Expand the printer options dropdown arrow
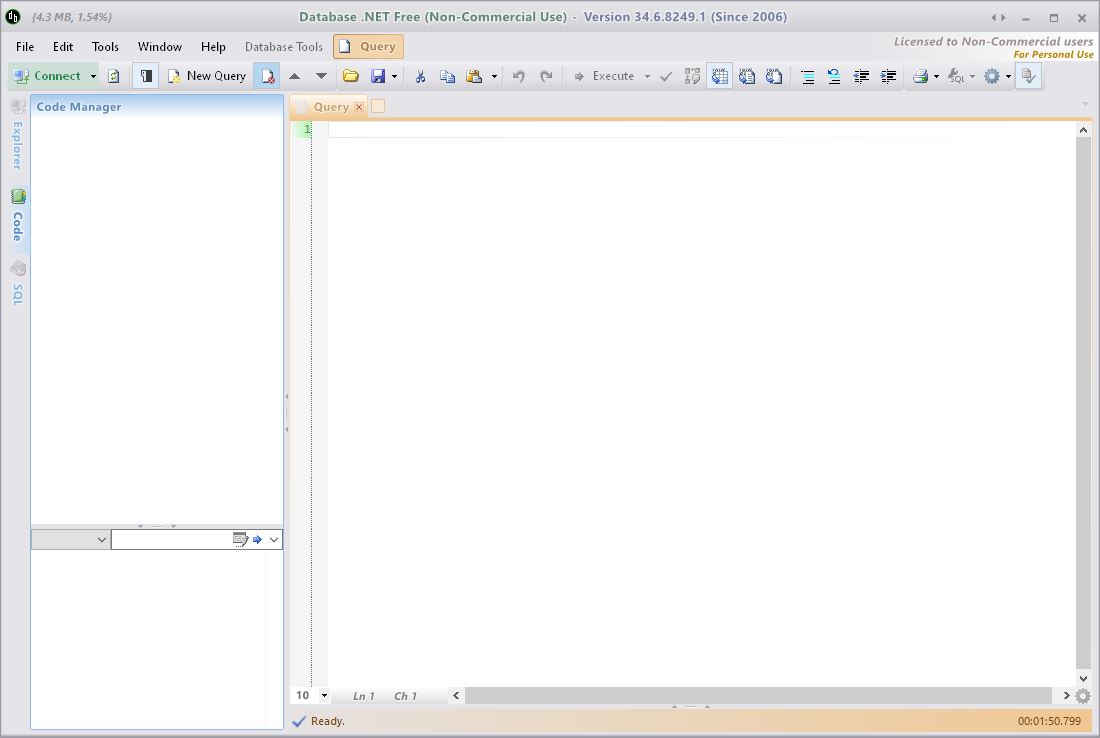Image resolution: width=1100 pixels, height=738 pixels. coord(936,76)
